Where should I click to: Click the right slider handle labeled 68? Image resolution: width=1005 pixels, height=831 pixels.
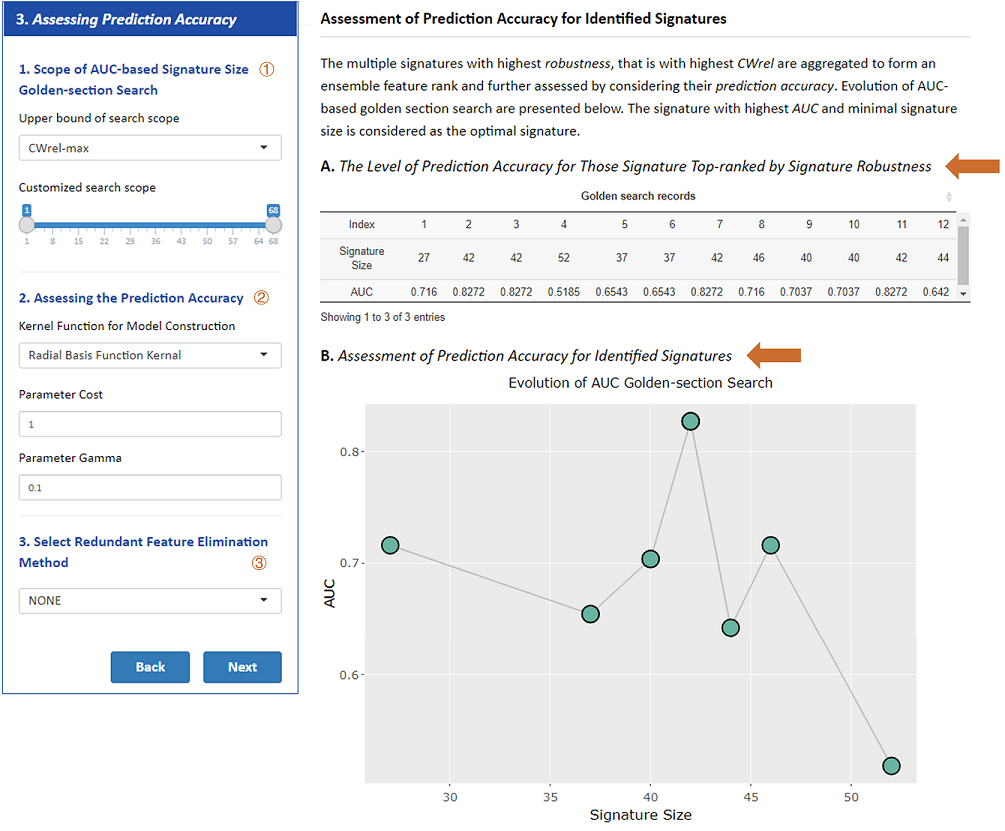tap(273, 225)
